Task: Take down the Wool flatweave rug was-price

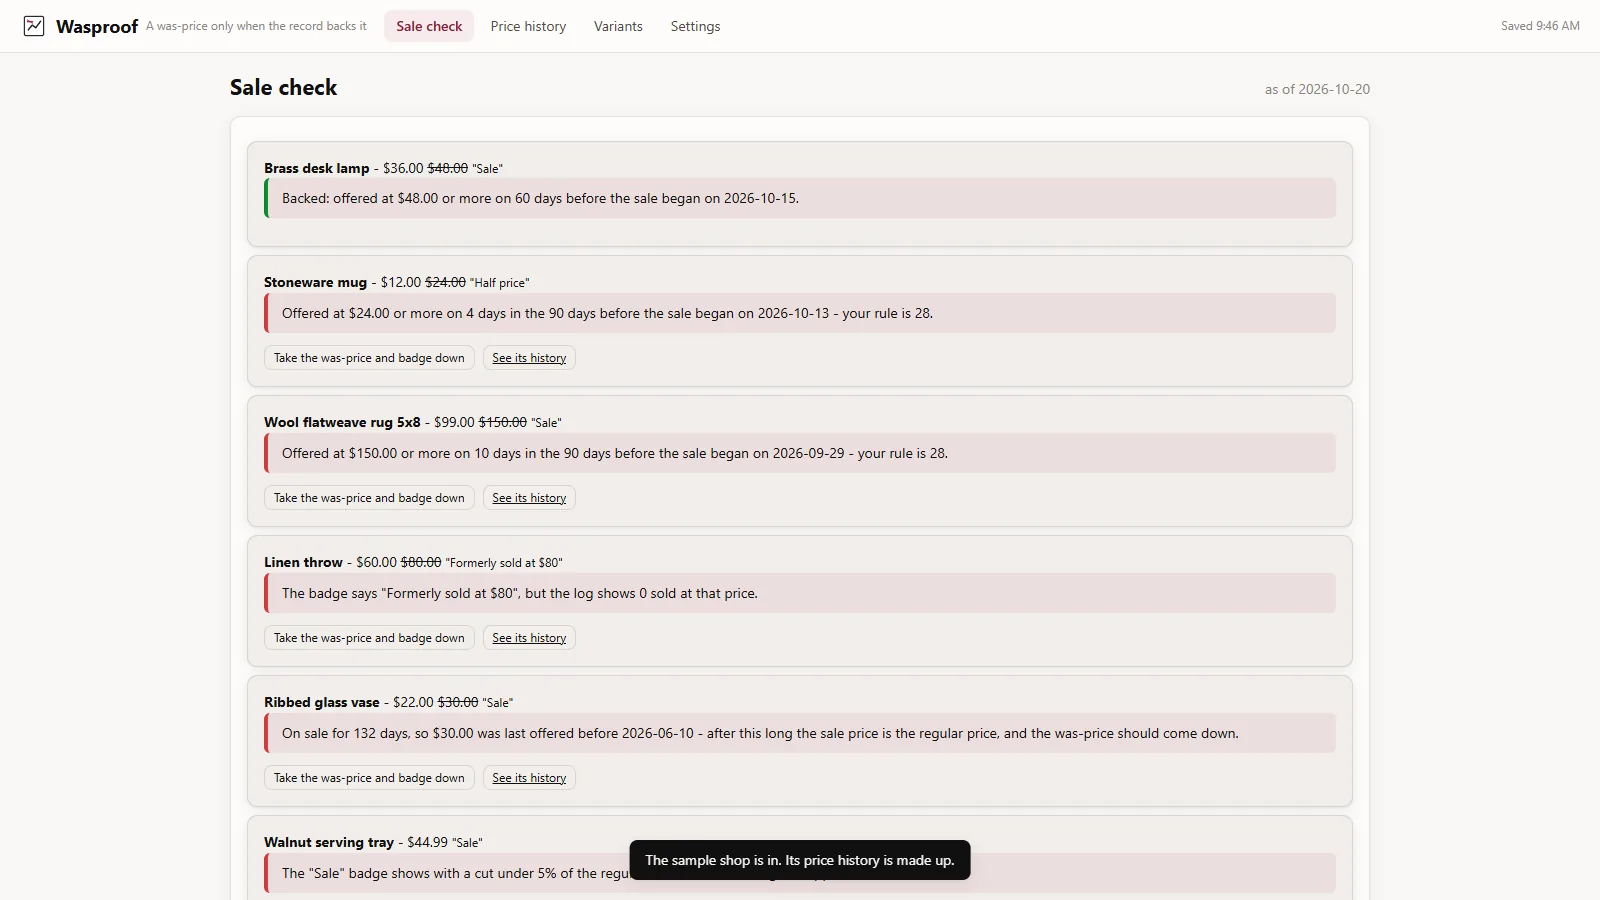Action: (x=369, y=498)
